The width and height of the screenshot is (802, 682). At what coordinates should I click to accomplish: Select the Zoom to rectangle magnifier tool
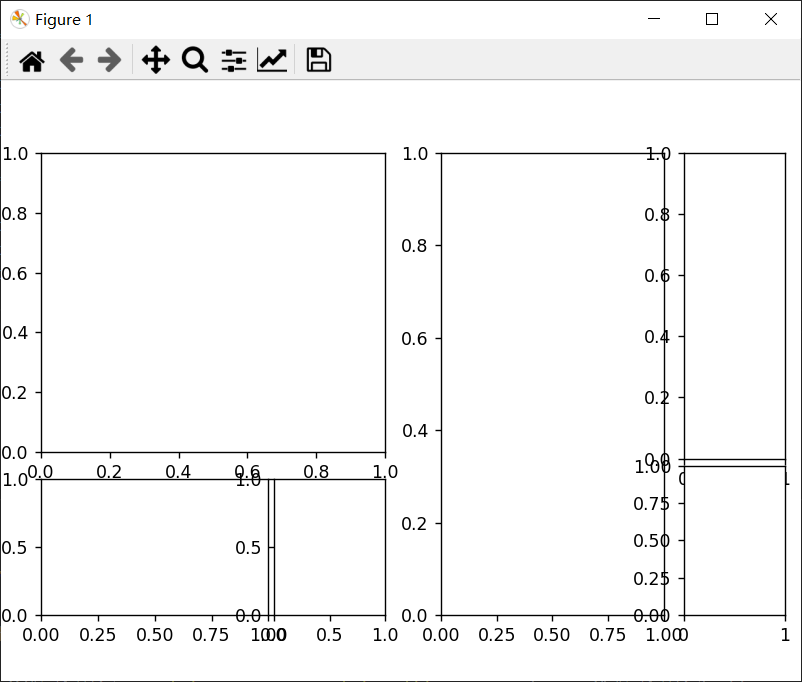(195, 60)
